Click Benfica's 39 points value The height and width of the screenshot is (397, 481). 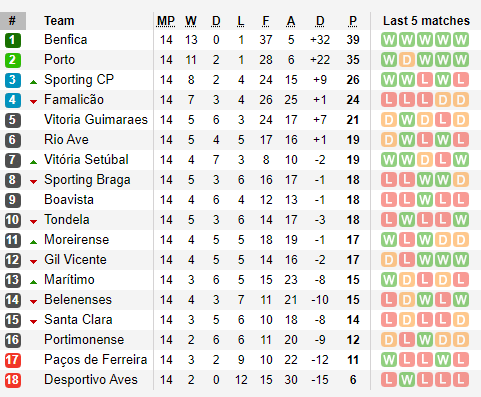click(353, 40)
